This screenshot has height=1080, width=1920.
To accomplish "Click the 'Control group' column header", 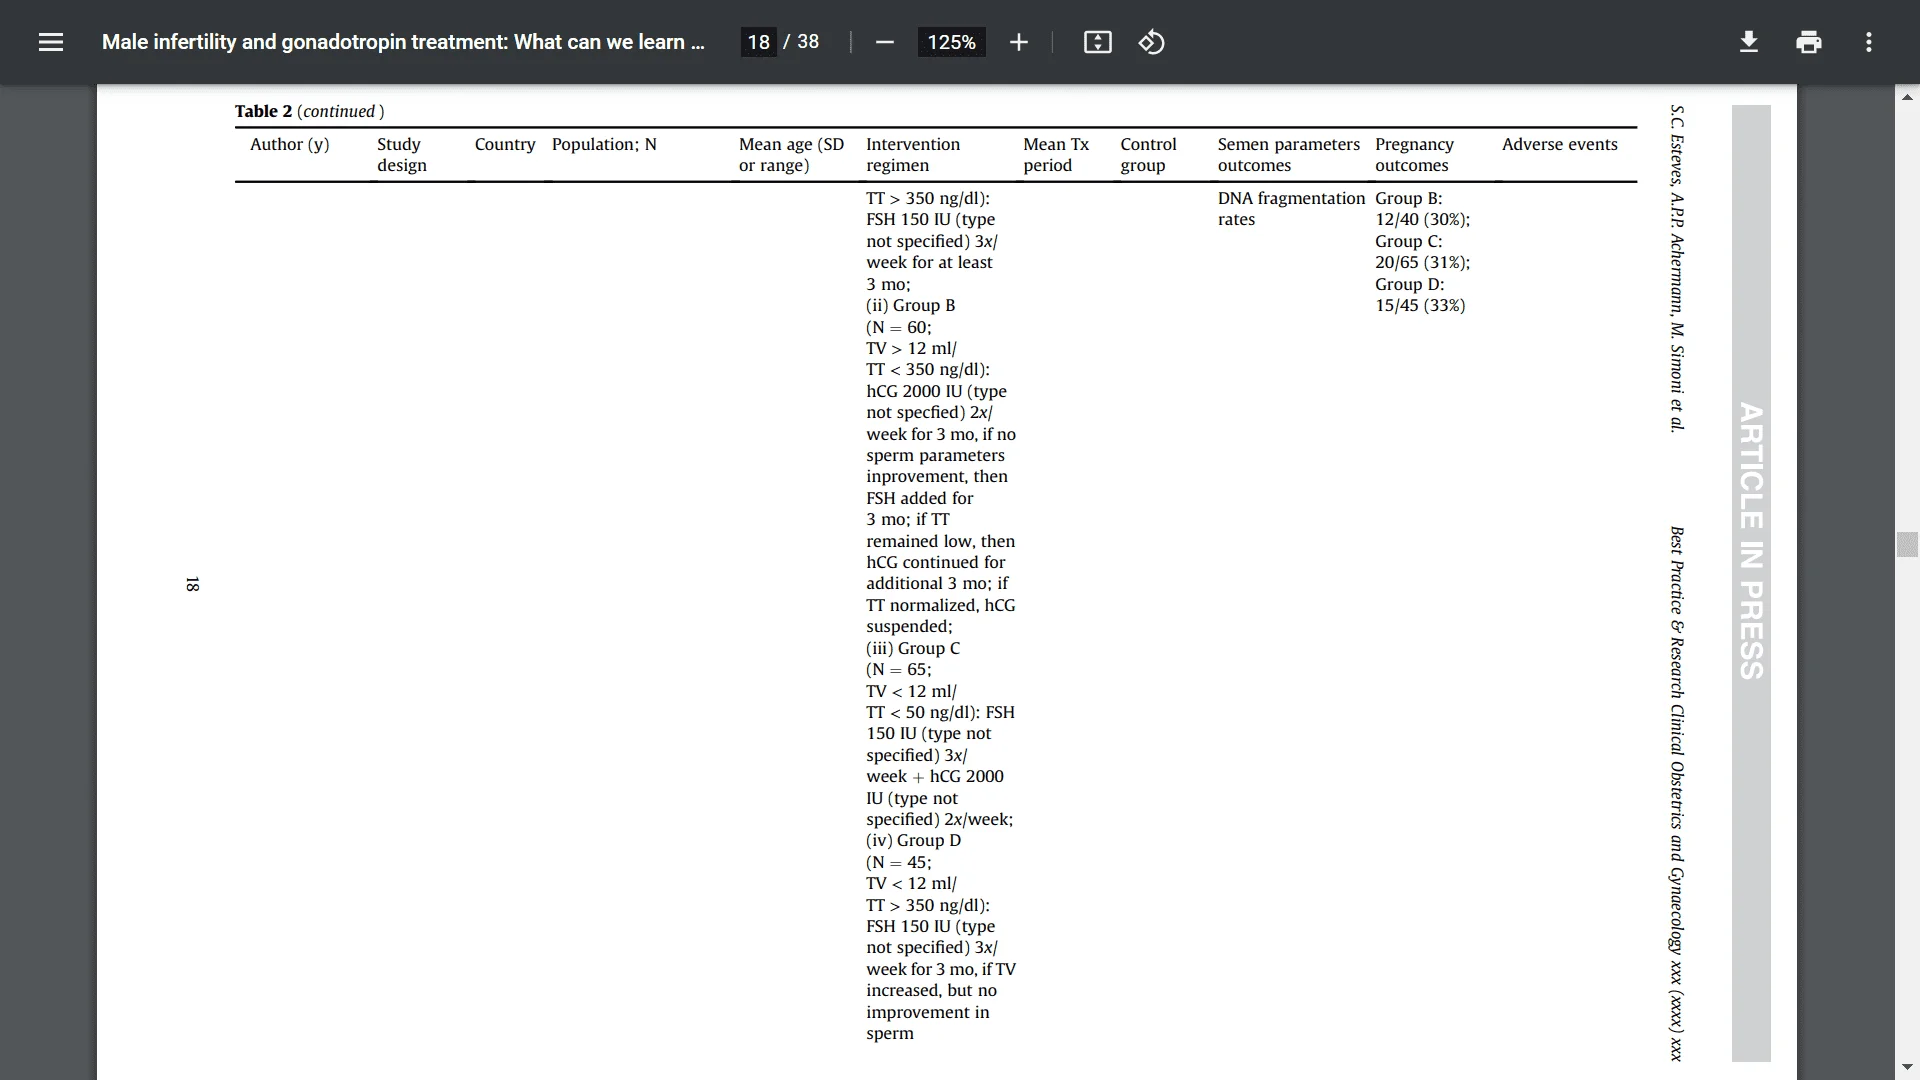I will coord(1148,155).
